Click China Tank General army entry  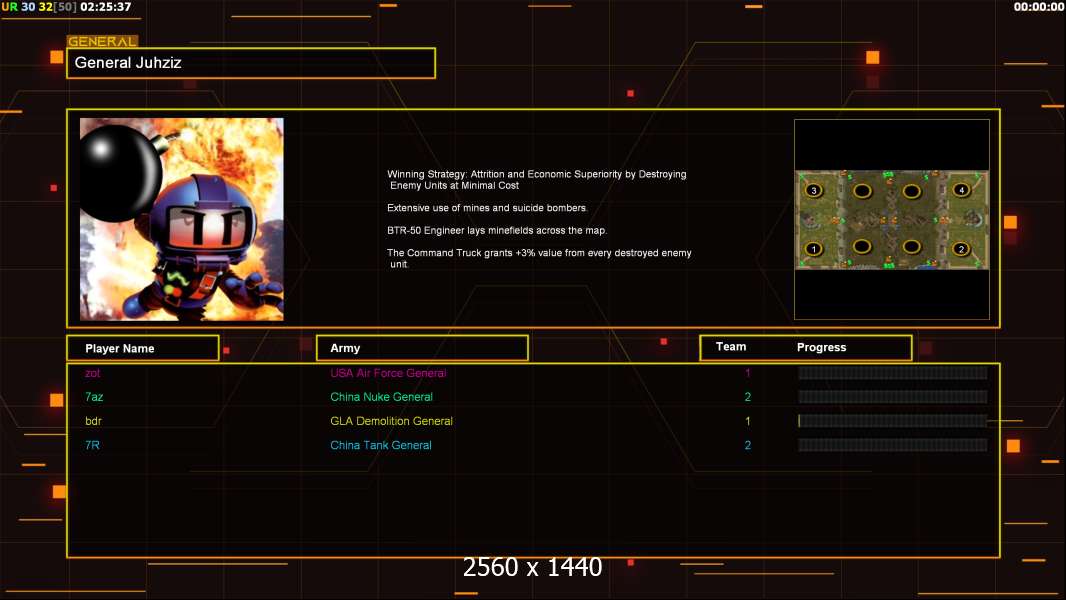[x=381, y=445]
